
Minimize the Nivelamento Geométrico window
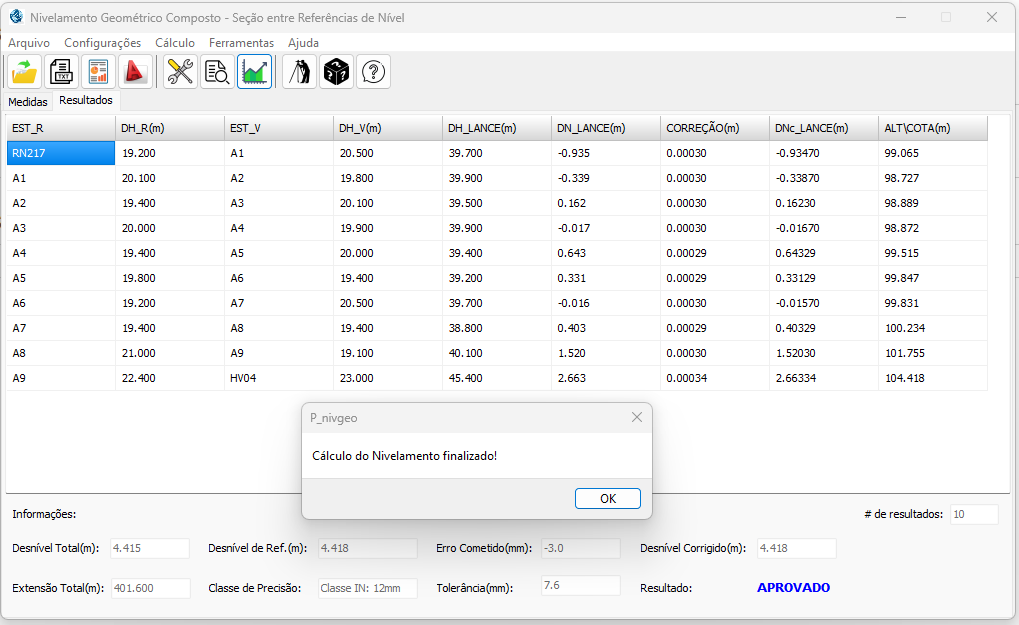pyautogui.click(x=901, y=18)
